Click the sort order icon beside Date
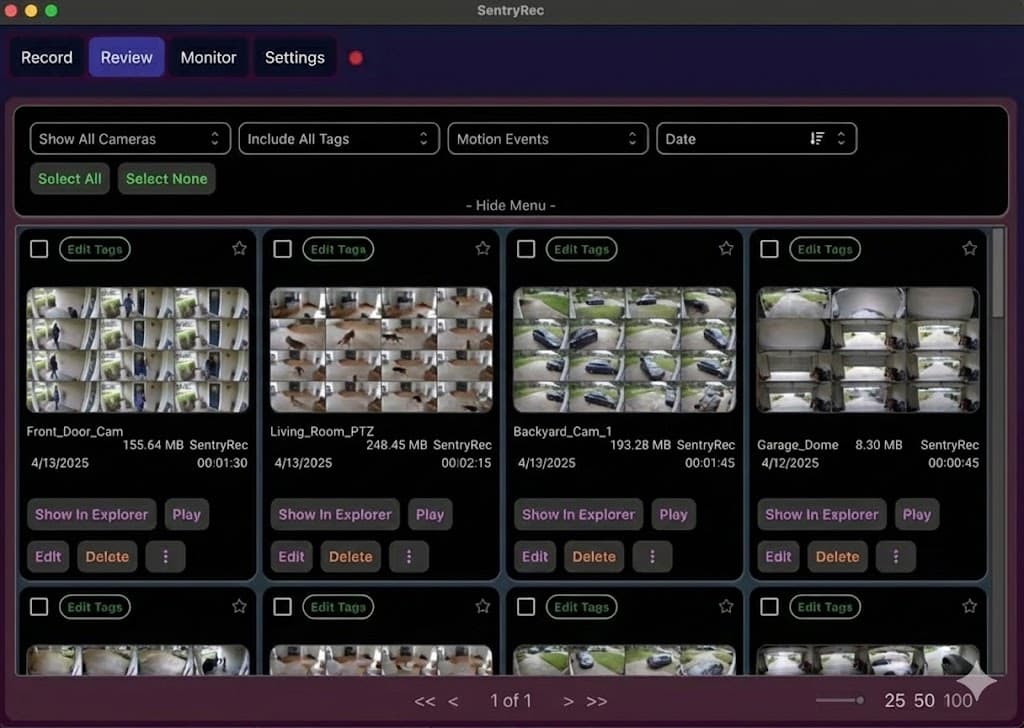 coord(820,138)
